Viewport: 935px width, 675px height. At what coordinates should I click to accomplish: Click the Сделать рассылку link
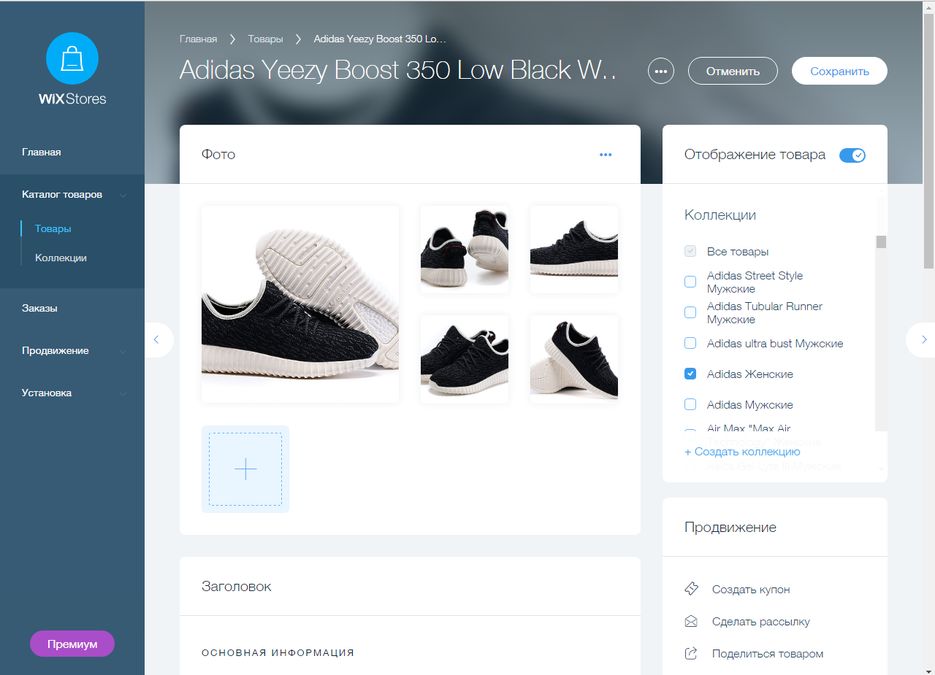761,621
